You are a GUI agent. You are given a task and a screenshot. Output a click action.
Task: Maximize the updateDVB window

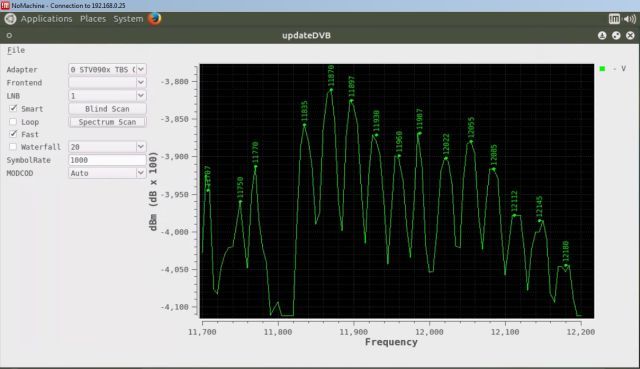coord(616,36)
